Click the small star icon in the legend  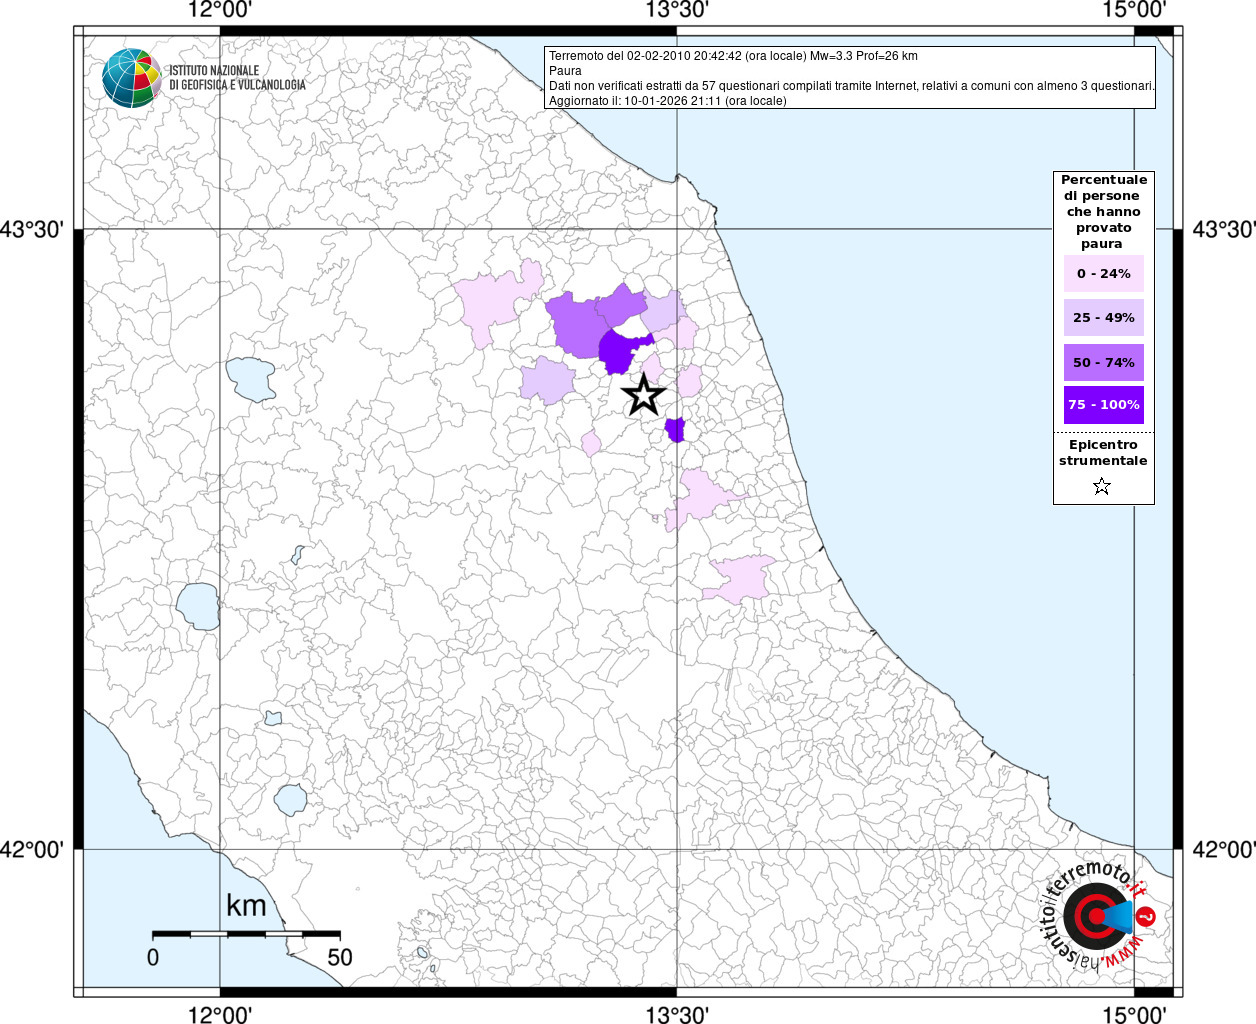click(1102, 487)
